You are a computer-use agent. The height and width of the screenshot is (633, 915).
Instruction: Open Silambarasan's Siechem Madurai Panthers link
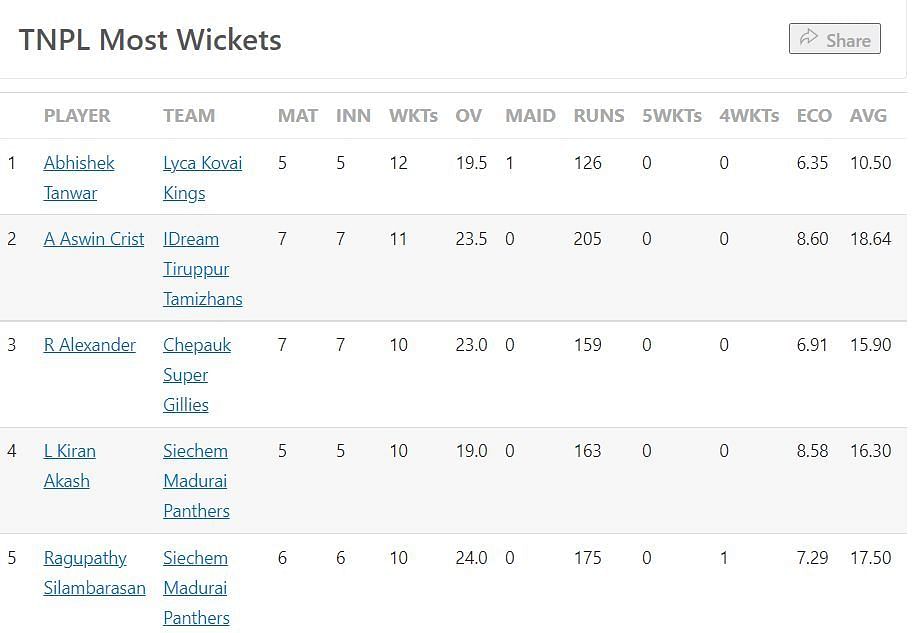click(197, 558)
